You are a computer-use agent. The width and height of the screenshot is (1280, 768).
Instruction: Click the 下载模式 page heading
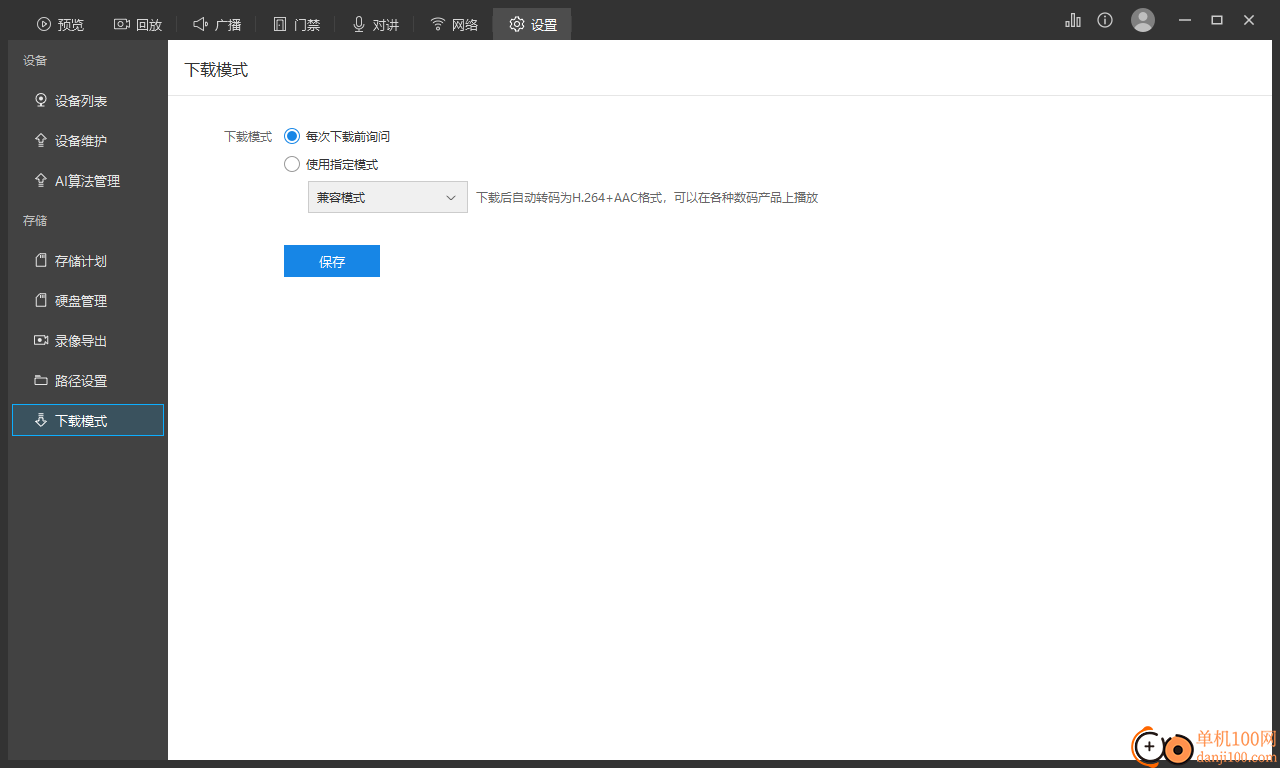[x=216, y=69]
